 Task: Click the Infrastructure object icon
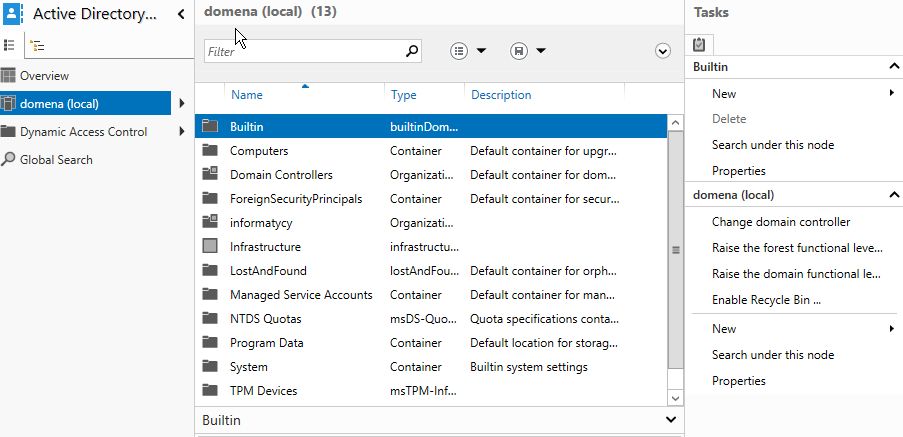pyautogui.click(x=210, y=246)
